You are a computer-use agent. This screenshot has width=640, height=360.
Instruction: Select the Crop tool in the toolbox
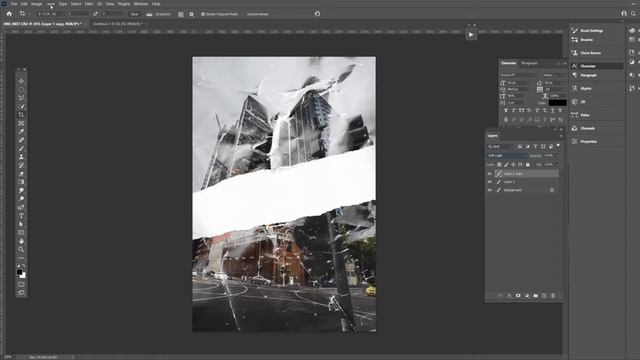[21, 115]
